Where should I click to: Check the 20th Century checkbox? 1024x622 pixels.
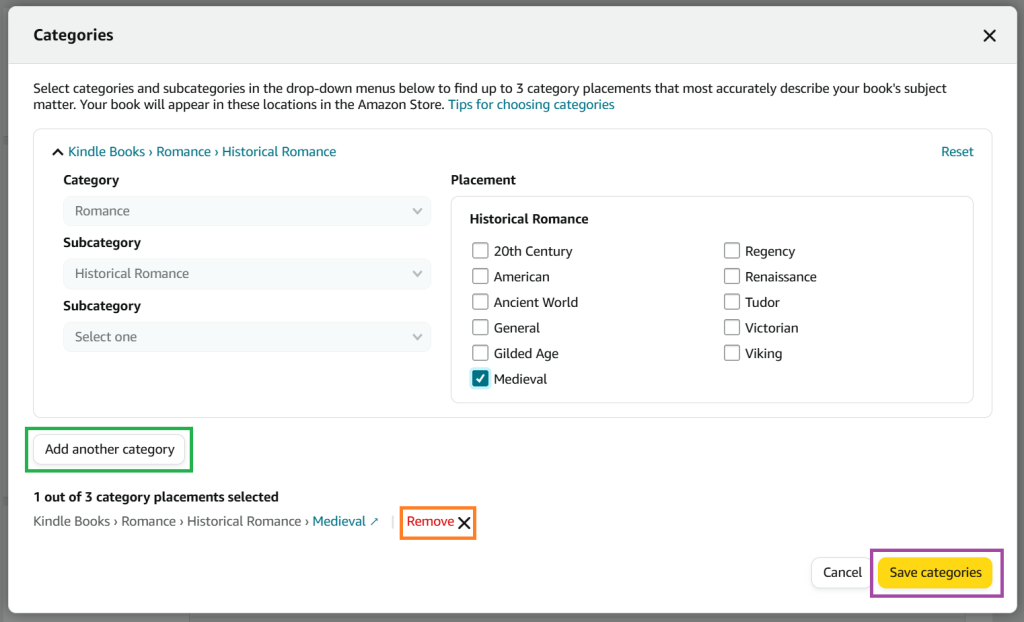(x=480, y=251)
